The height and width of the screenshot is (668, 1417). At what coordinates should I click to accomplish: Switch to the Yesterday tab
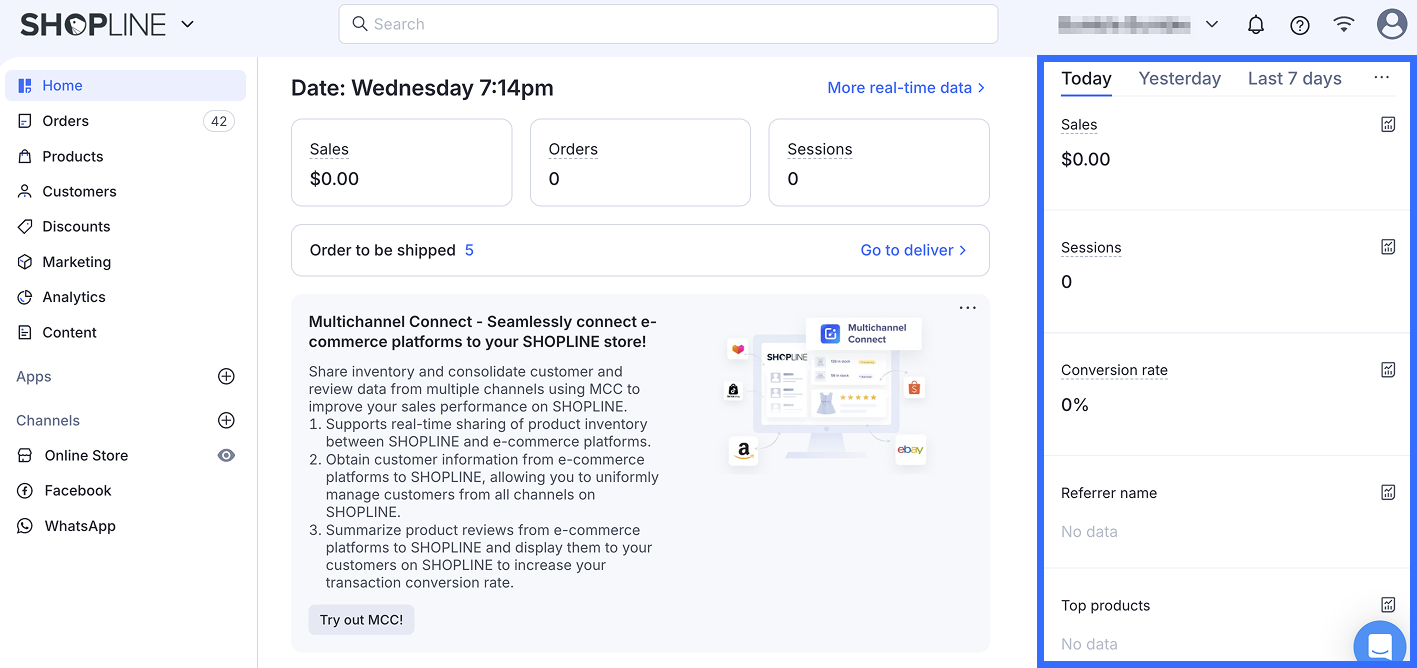tap(1179, 79)
